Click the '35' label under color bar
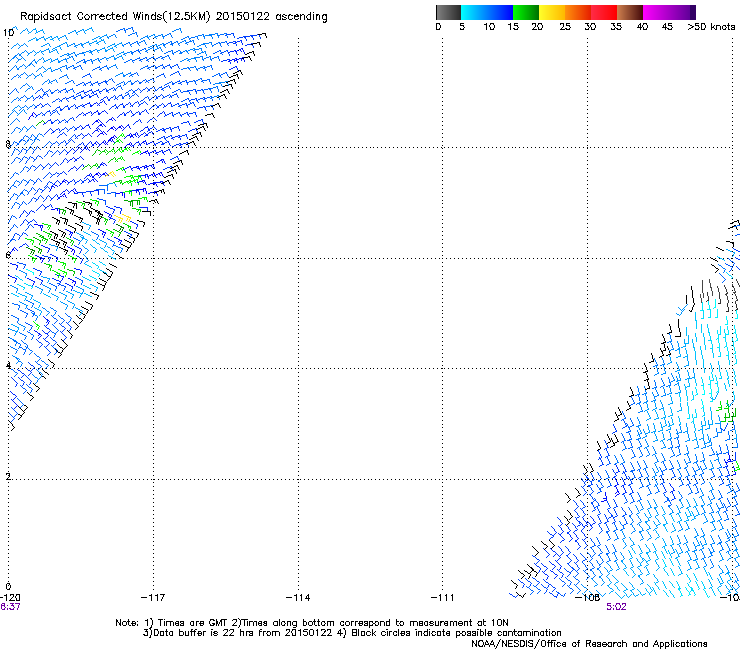The image size is (740, 650). coord(616,27)
